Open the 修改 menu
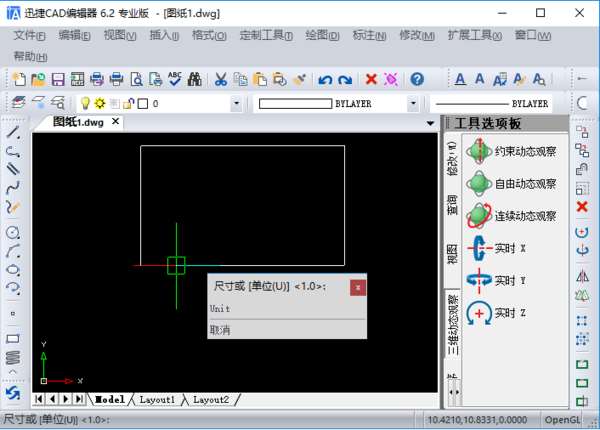Image resolution: width=600 pixels, height=430 pixels. point(417,36)
